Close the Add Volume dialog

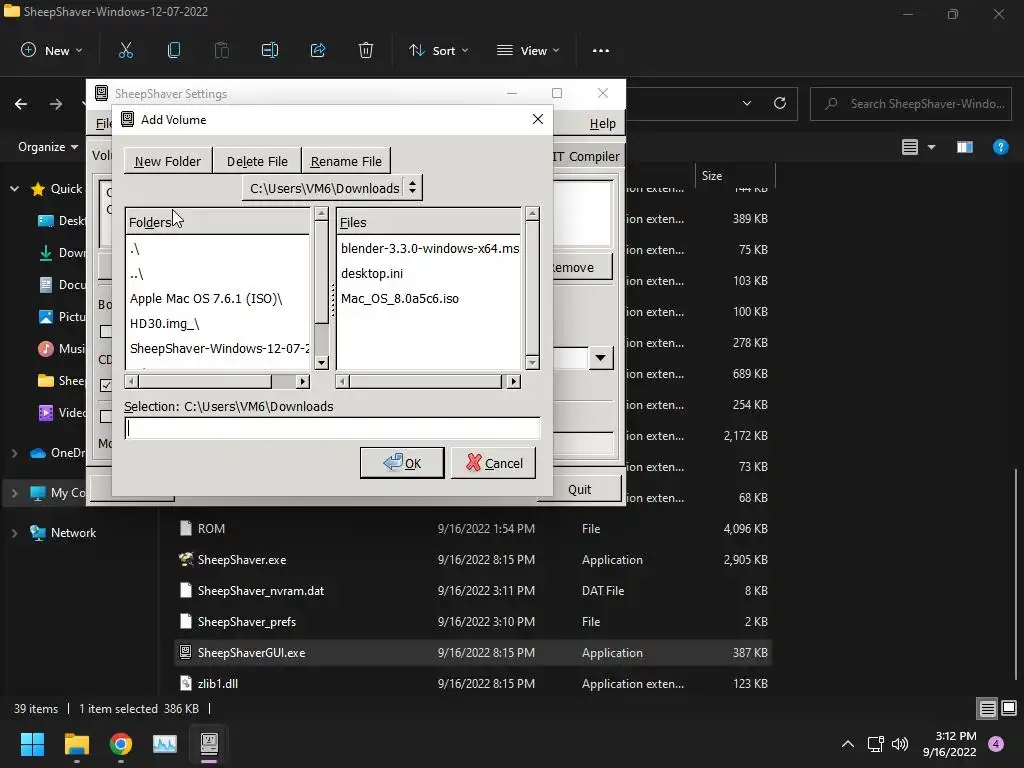point(537,119)
